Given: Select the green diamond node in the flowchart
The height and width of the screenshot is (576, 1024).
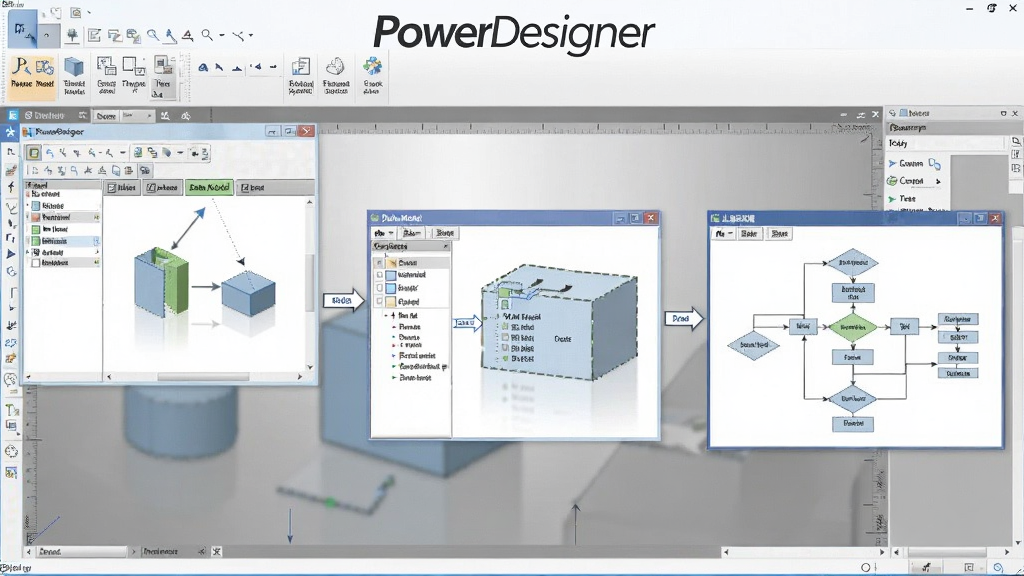Looking at the screenshot, I should coord(853,327).
